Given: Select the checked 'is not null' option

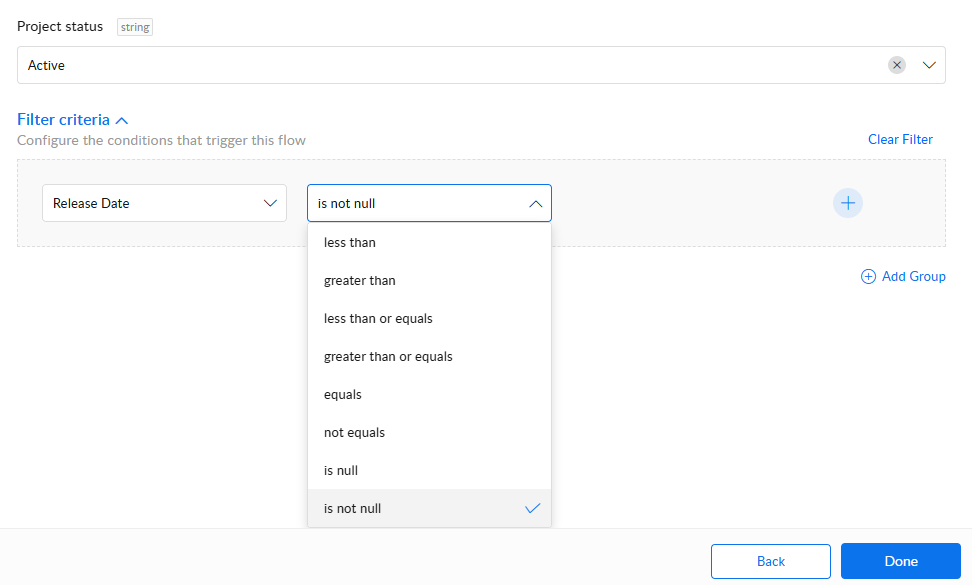Looking at the screenshot, I should (353, 509).
